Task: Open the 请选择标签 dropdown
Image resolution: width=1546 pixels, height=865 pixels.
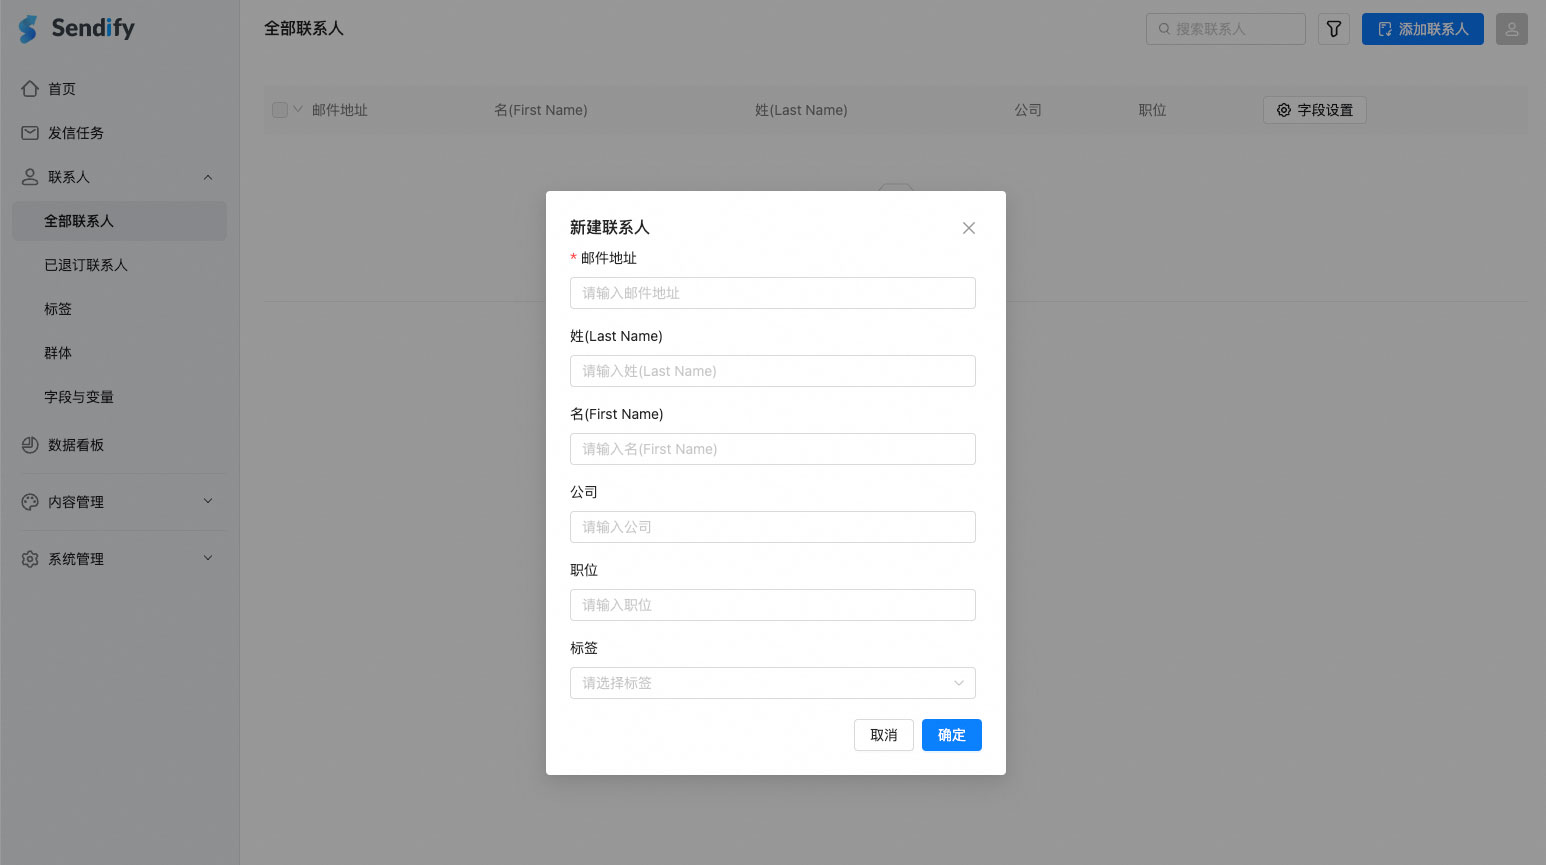Action: click(772, 683)
